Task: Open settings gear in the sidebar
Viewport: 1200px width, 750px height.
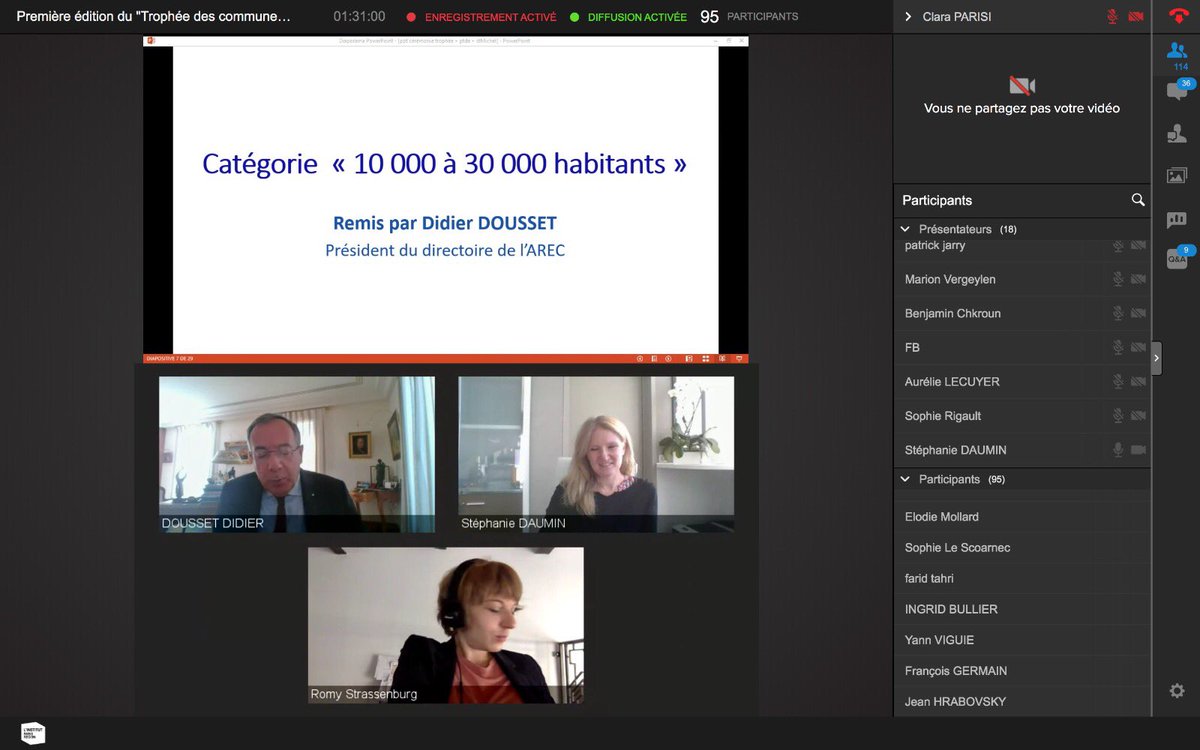Action: point(1177,691)
